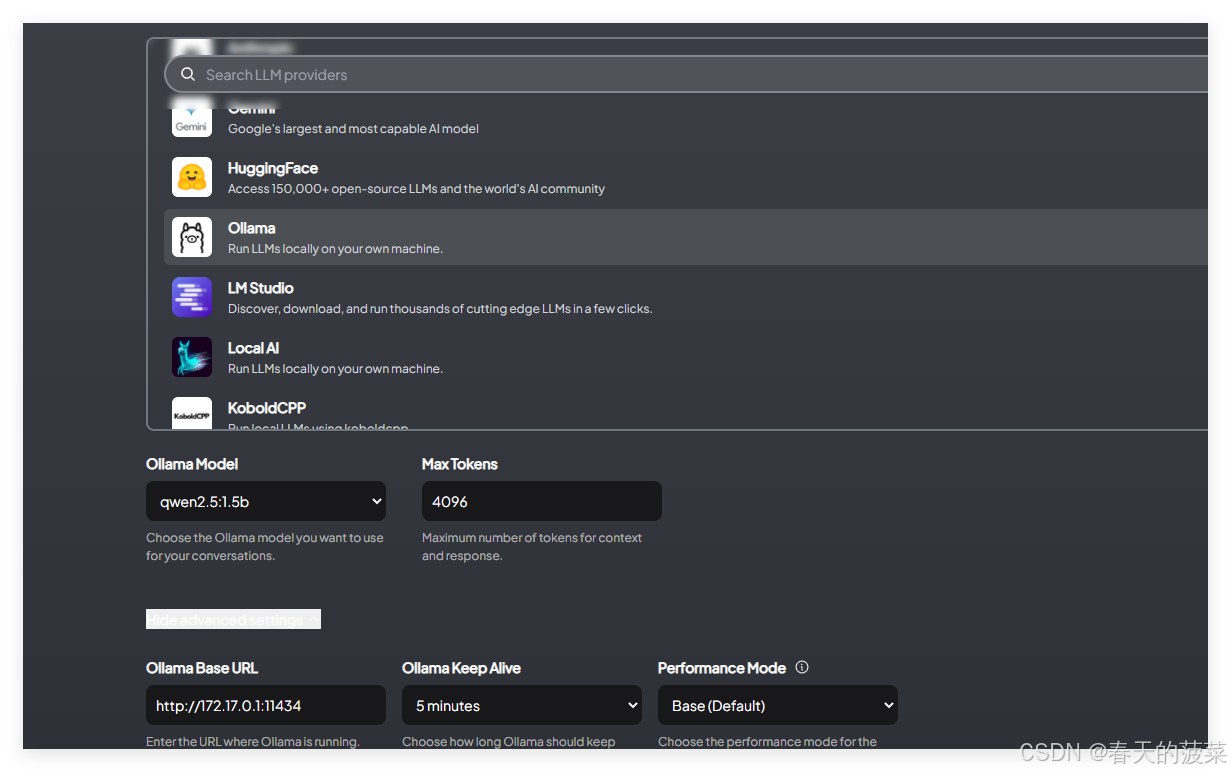
Task: Click the "Ollama Base URL" label
Action: (x=202, y=668)
